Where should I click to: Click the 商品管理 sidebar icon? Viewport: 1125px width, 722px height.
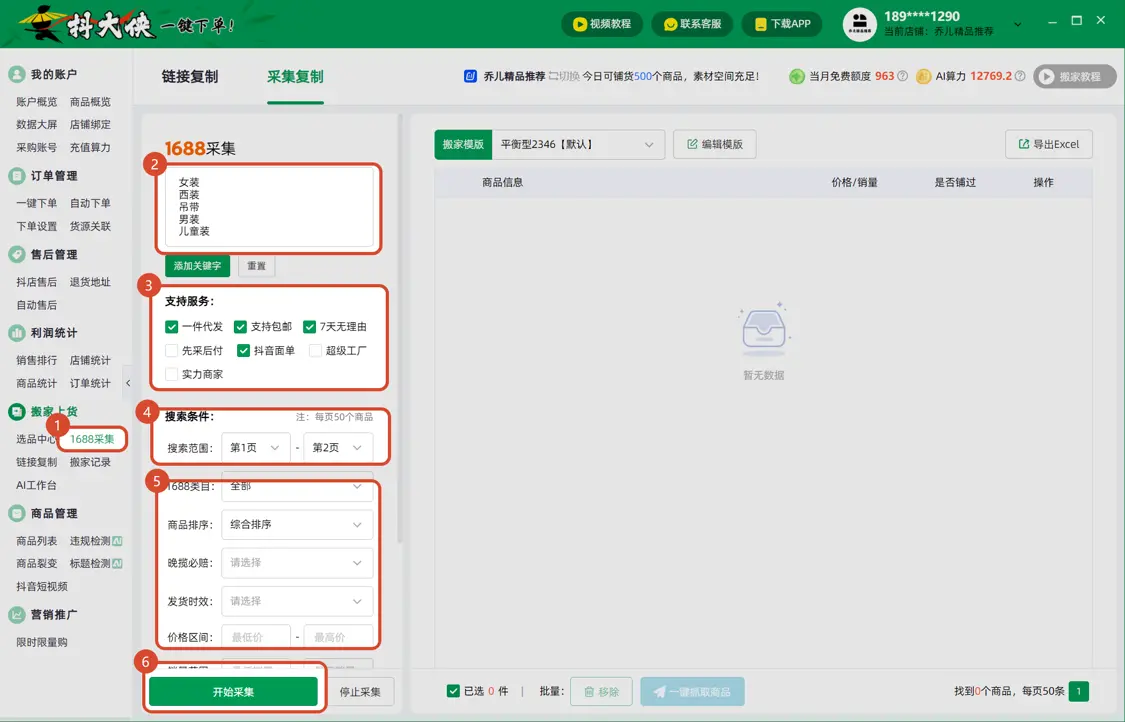point(17,513)
